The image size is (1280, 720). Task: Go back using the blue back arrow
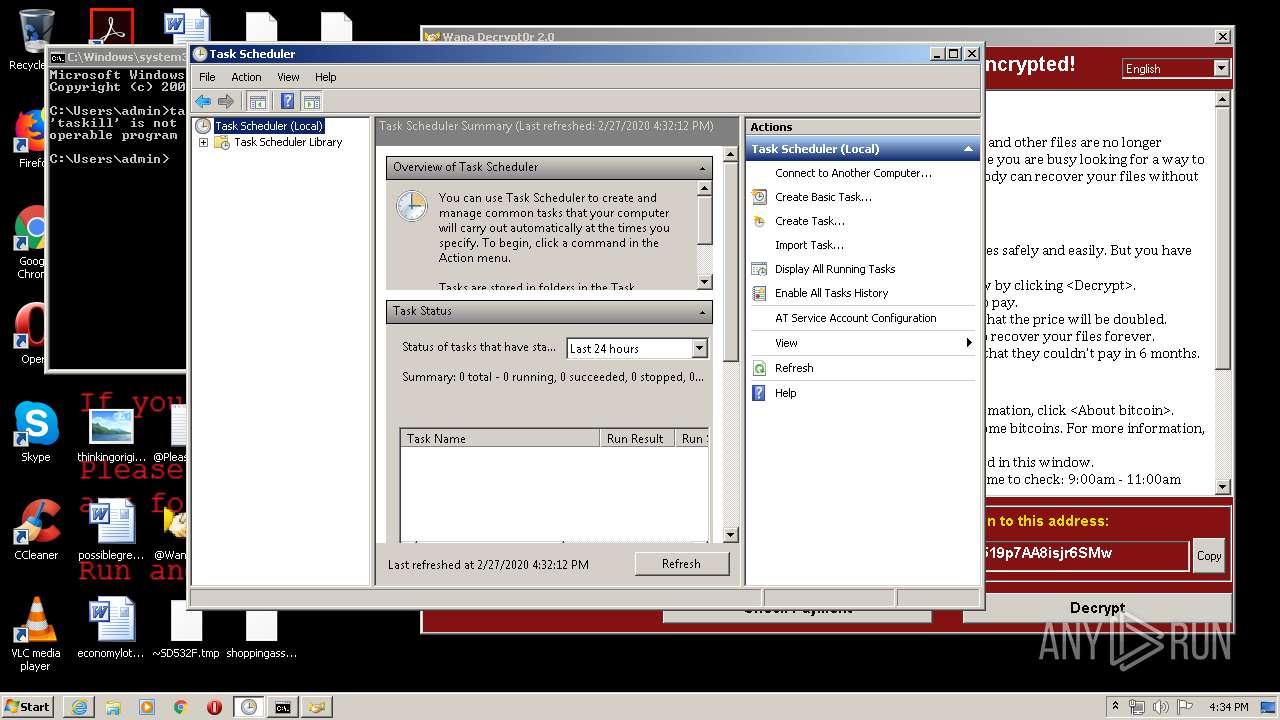pyautogui.click(x=203, y=101)
